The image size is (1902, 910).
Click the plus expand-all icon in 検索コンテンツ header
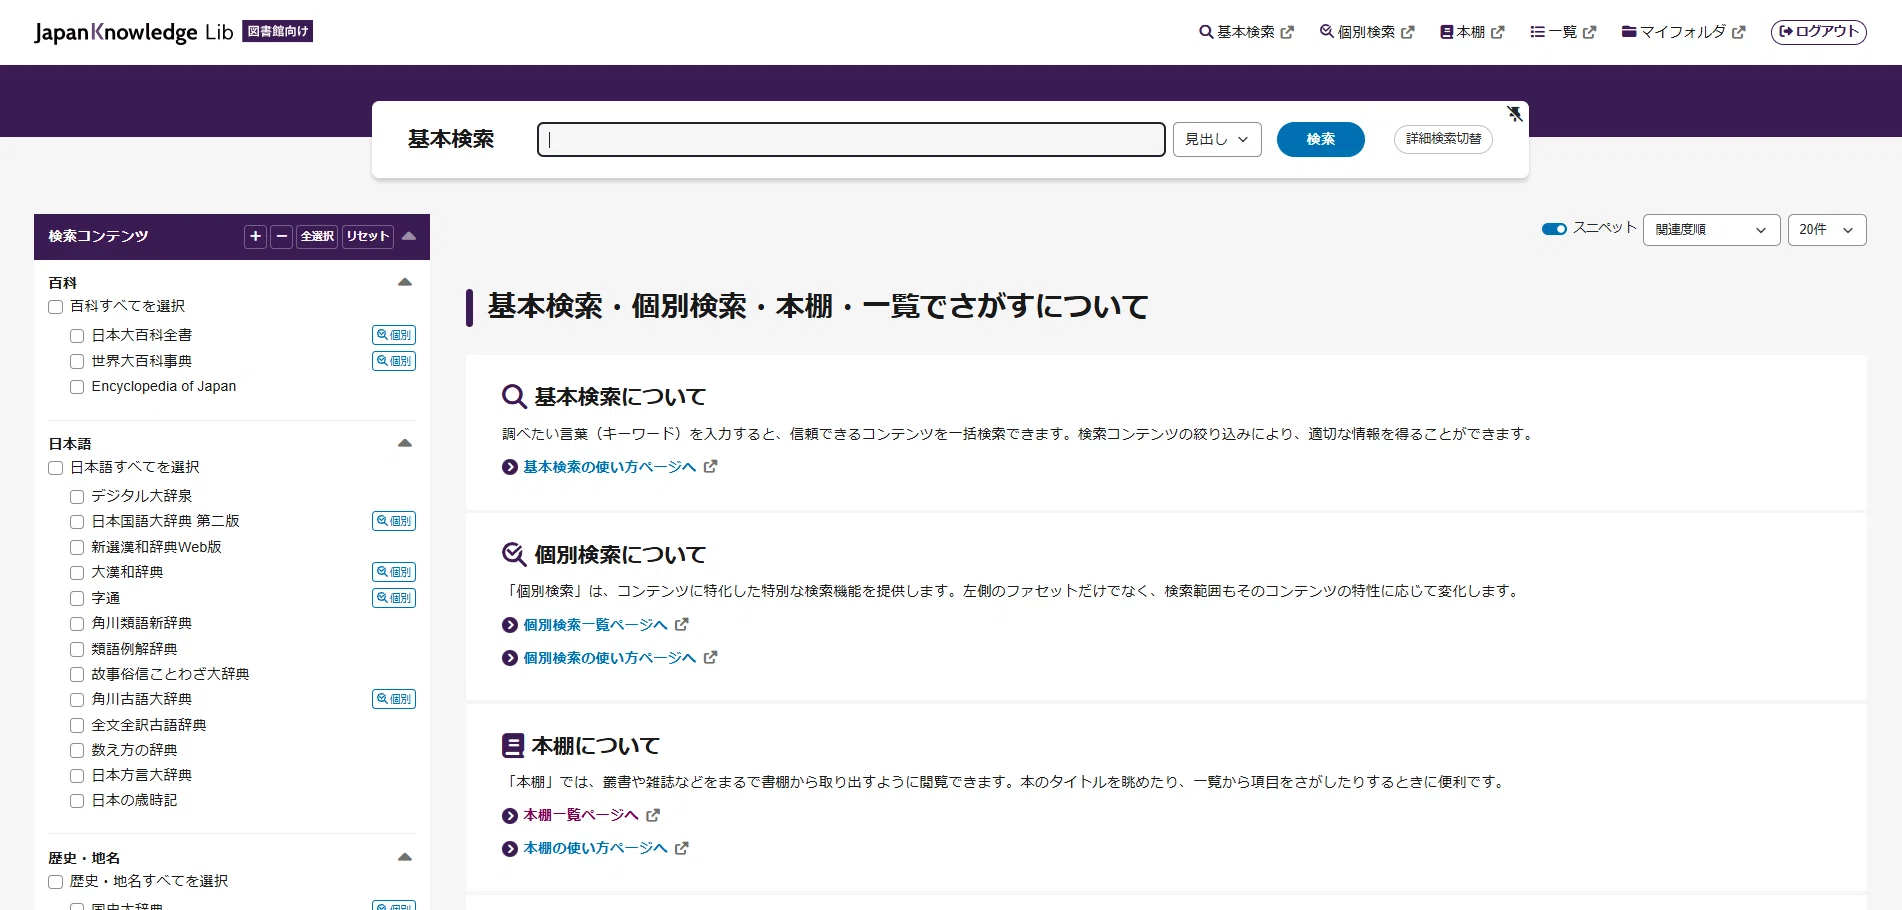[256, 236]
